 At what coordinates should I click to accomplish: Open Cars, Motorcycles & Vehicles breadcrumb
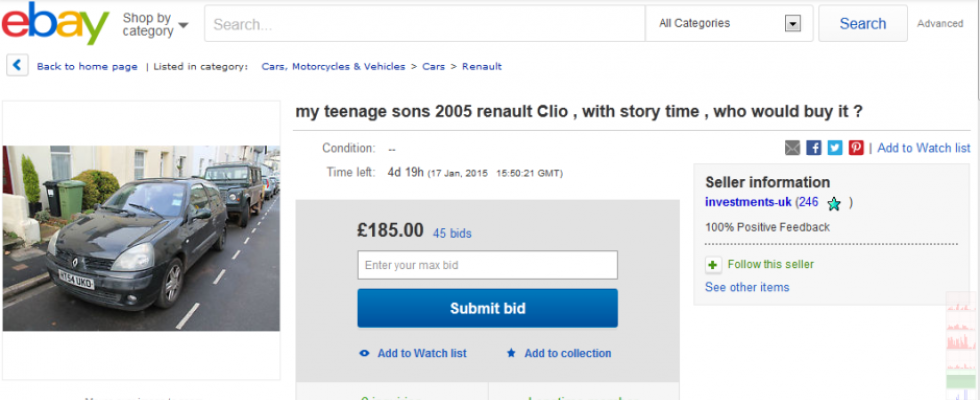333,67
